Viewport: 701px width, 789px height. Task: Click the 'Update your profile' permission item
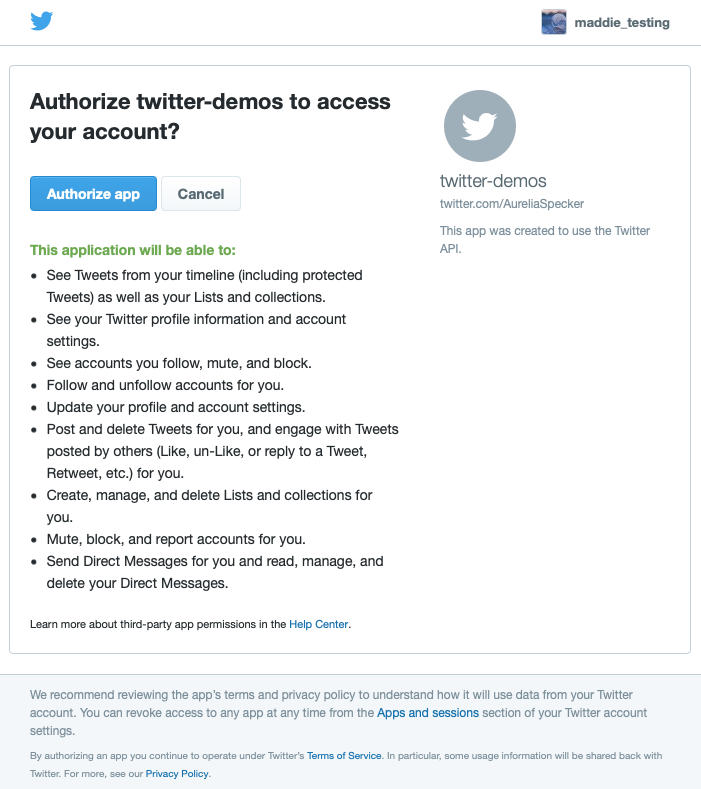175,407
